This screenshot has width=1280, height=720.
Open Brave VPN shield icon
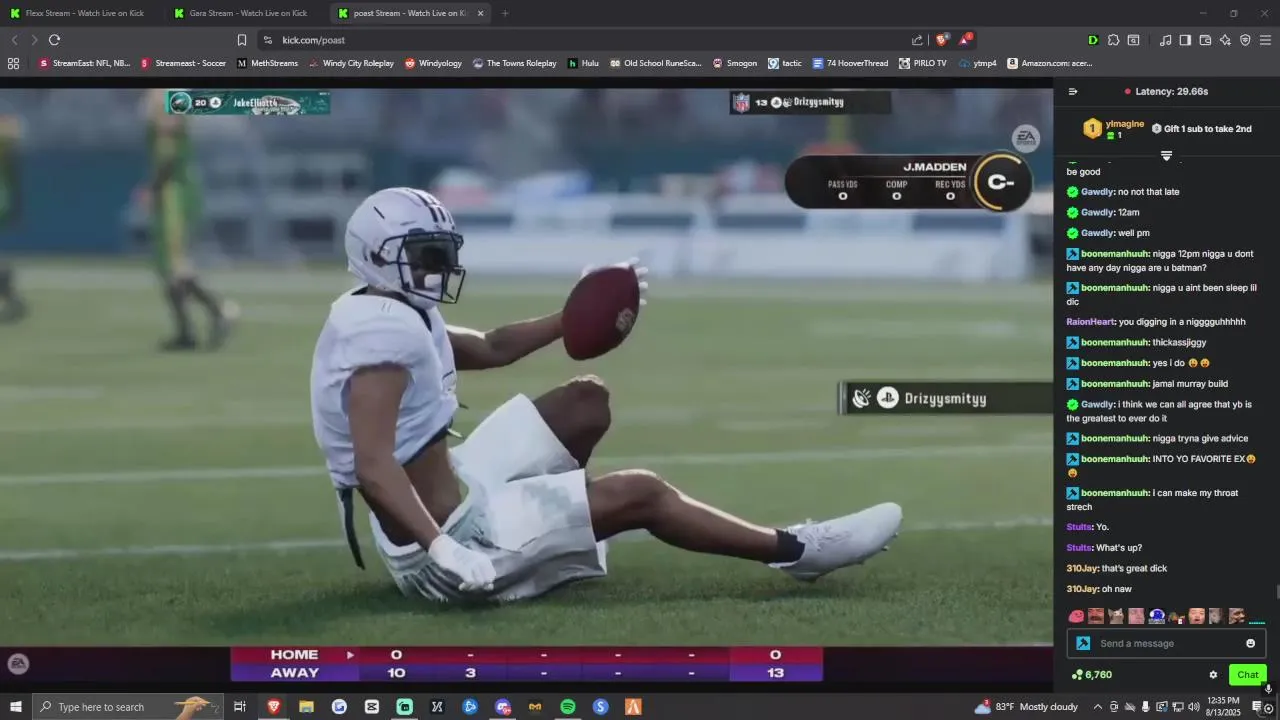point(1245,40)
